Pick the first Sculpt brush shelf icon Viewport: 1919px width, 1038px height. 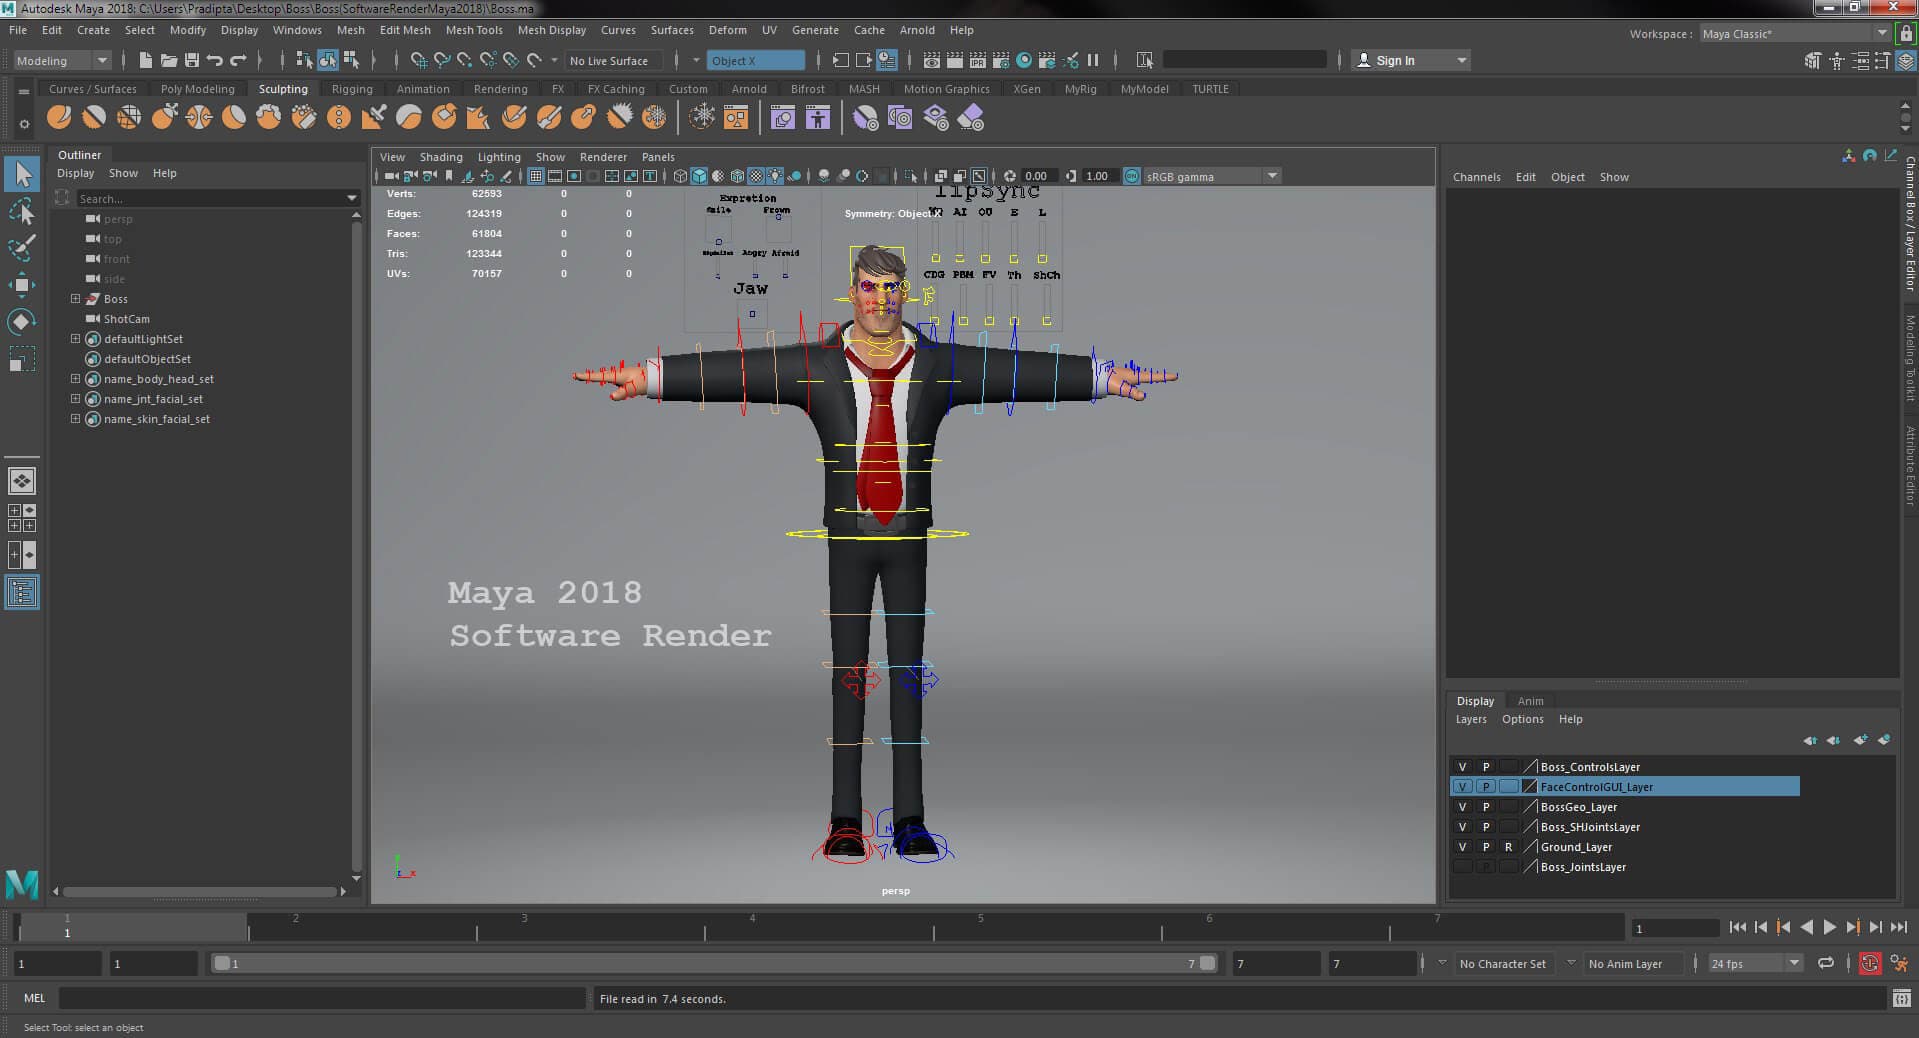[60, 118]
